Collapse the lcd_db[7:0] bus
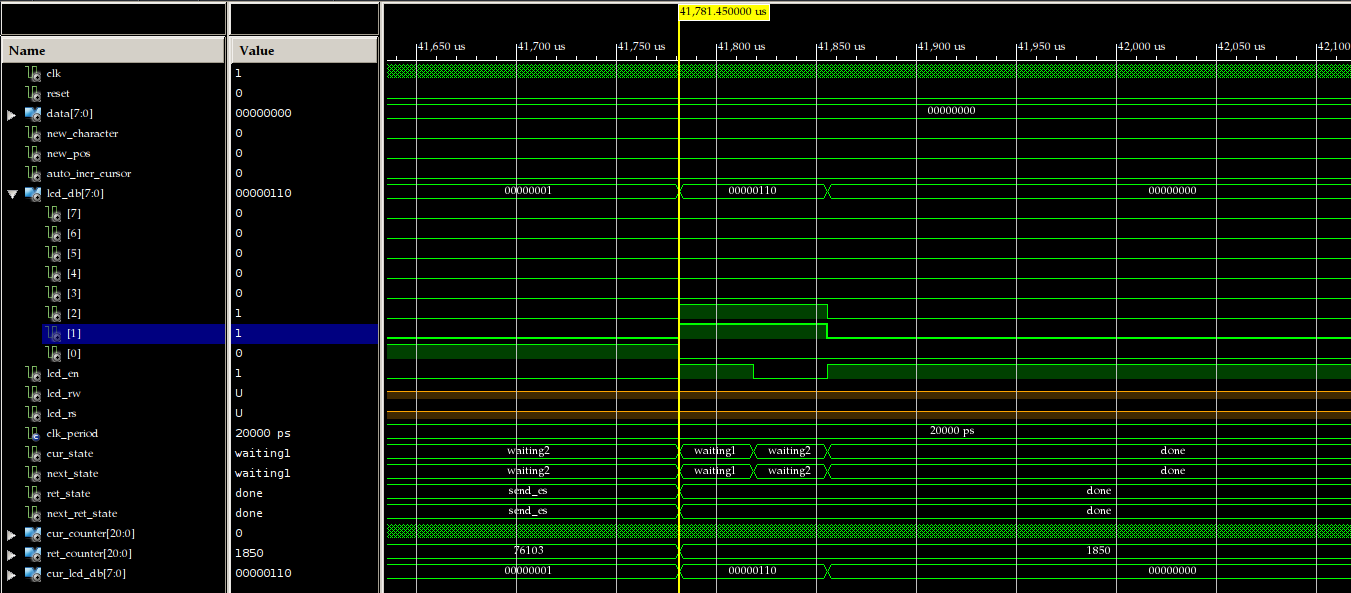This screenshot has height=593, width=1351. [12, 194]
